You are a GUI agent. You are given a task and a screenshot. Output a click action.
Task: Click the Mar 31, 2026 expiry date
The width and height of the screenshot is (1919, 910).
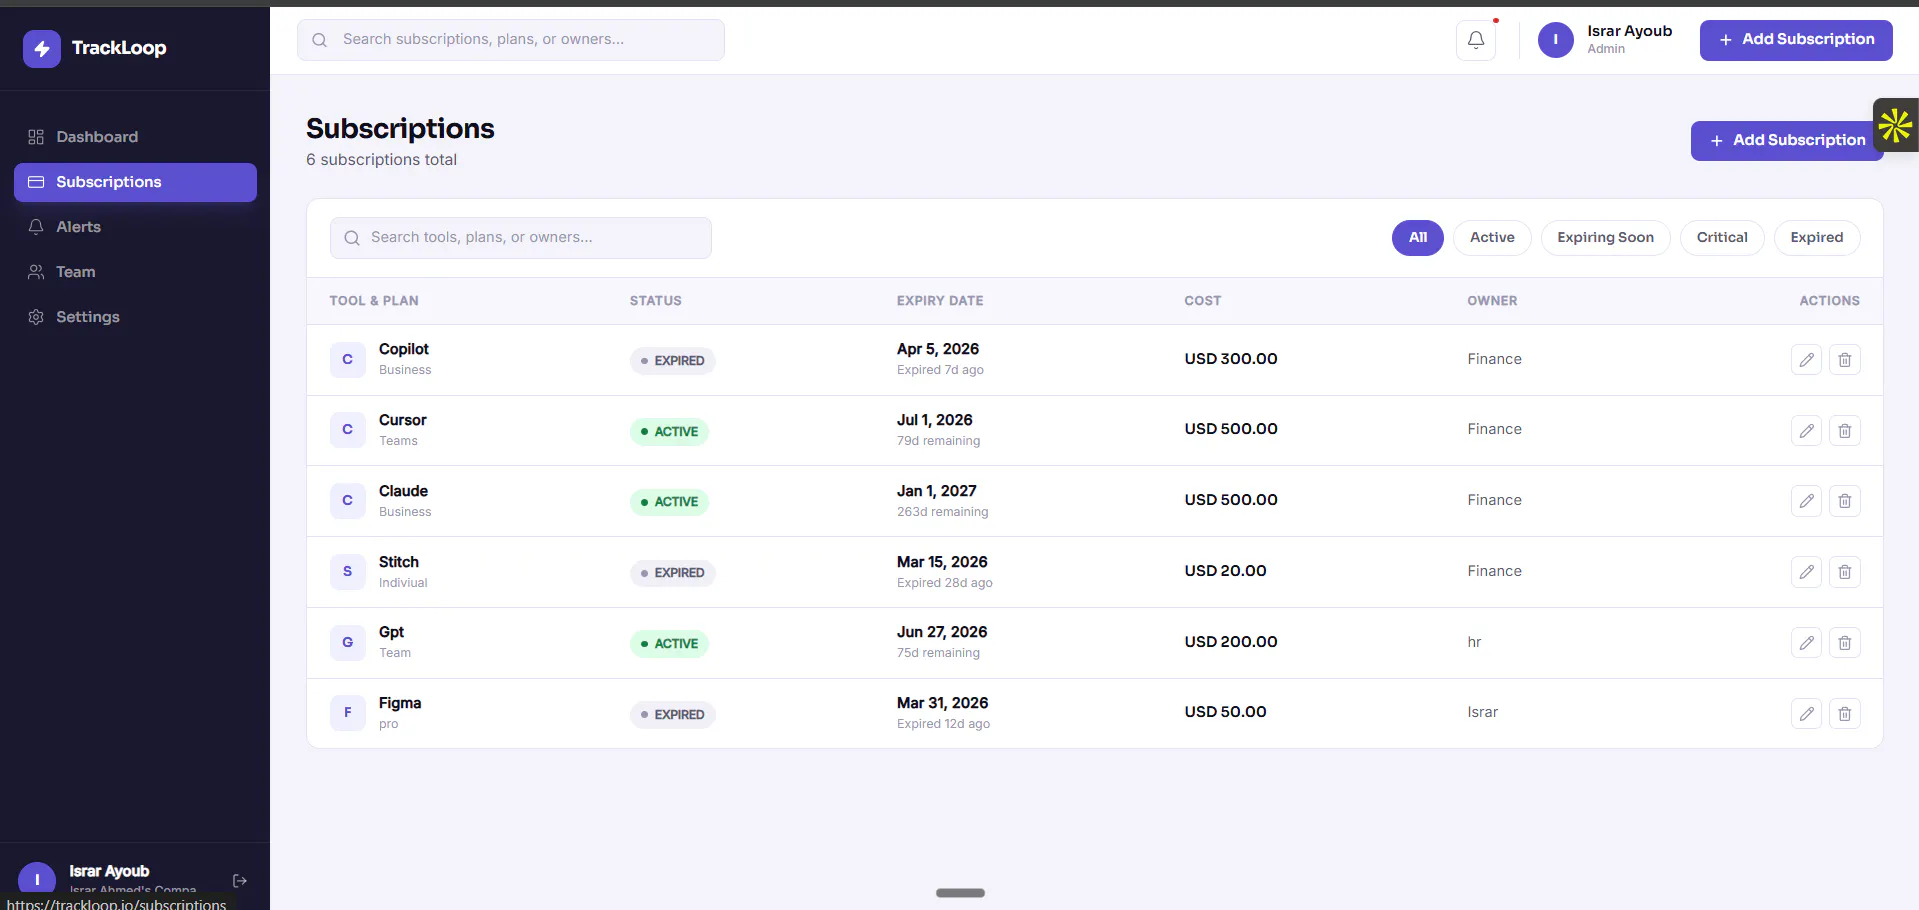(942, 703)
